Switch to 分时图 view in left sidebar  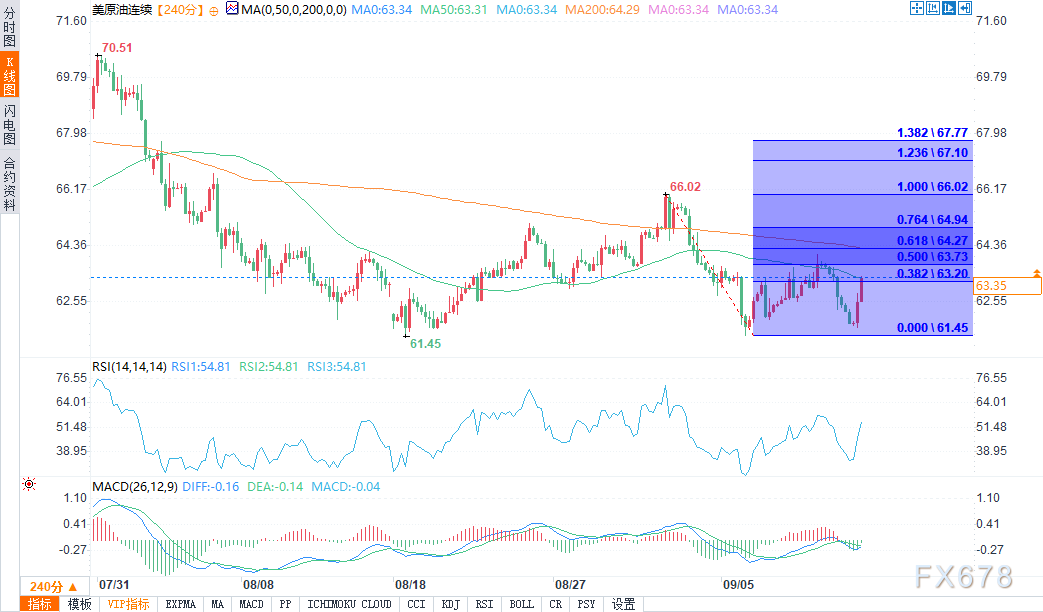click(9, 28)
